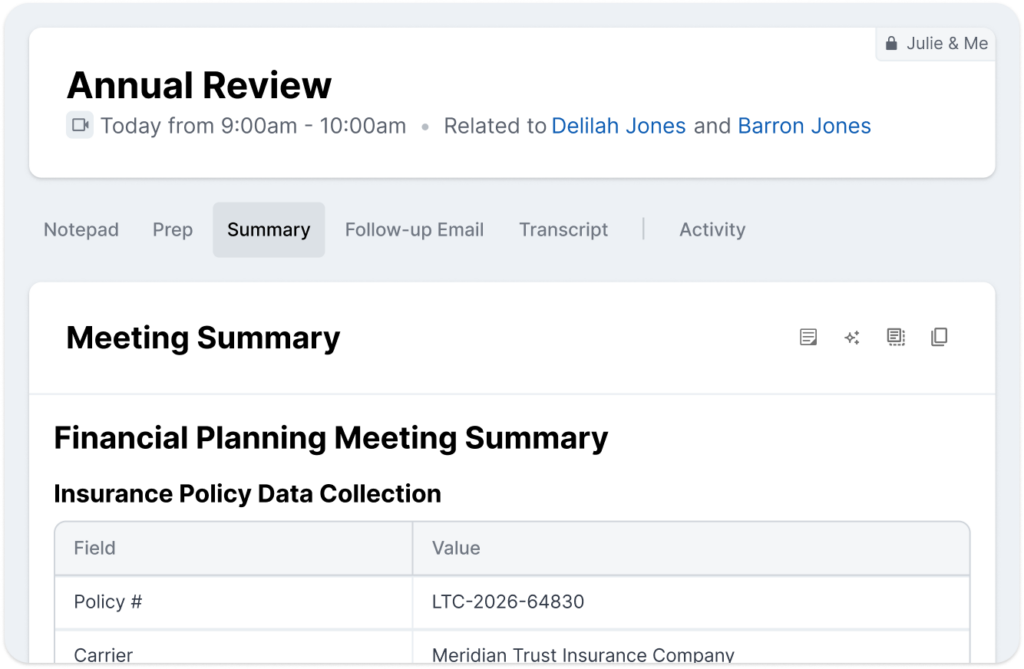The image size is (1024, 669).
Task: Select the Summary tab
Action: click(x=268, y=230)
